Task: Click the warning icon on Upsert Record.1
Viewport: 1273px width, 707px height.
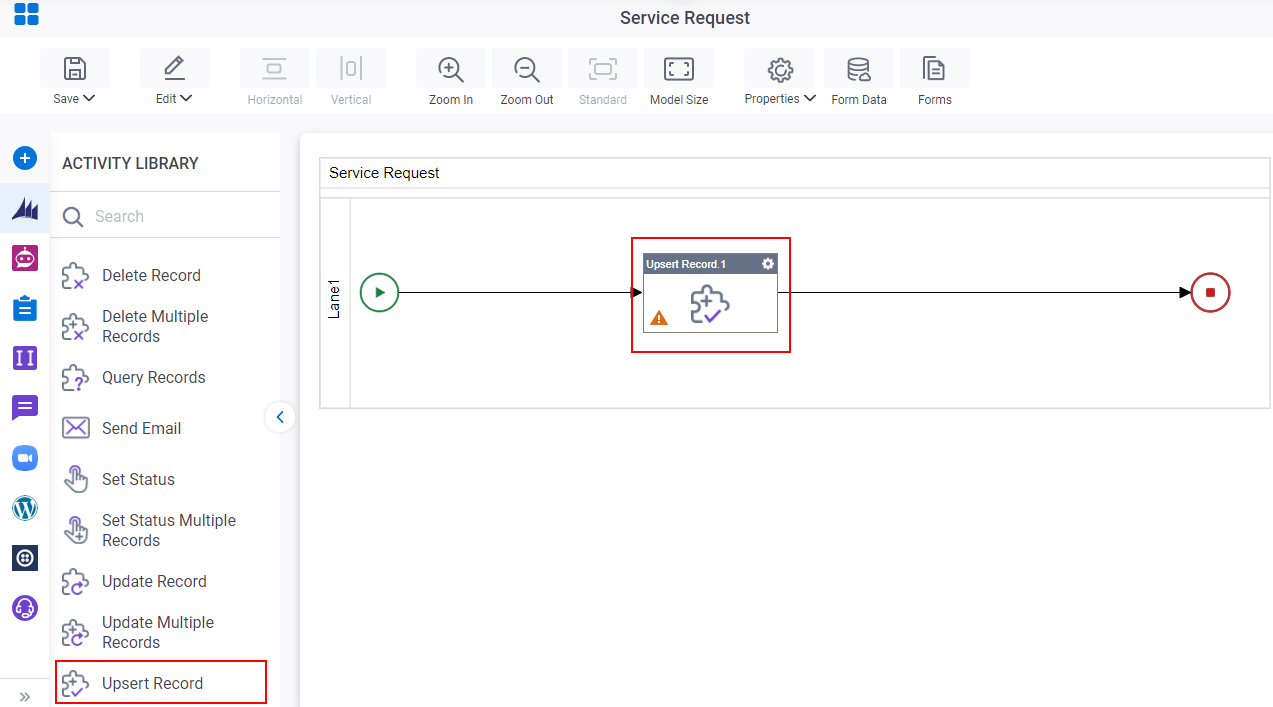Action: click(659, 318)
